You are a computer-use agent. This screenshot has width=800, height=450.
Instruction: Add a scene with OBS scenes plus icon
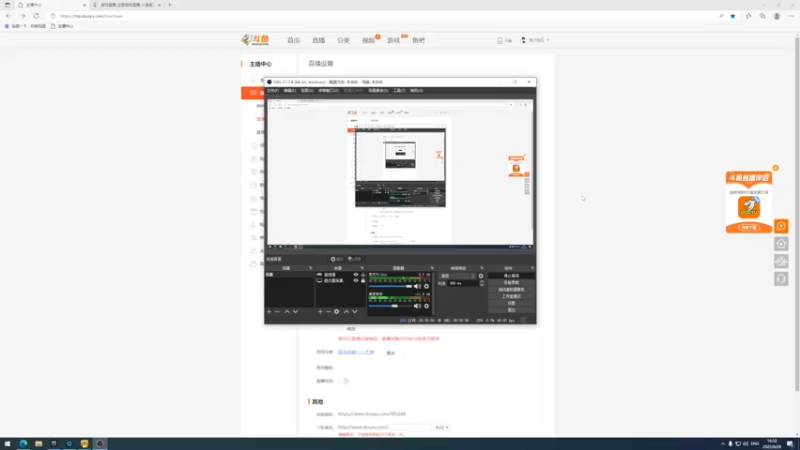tap(269, 312)
